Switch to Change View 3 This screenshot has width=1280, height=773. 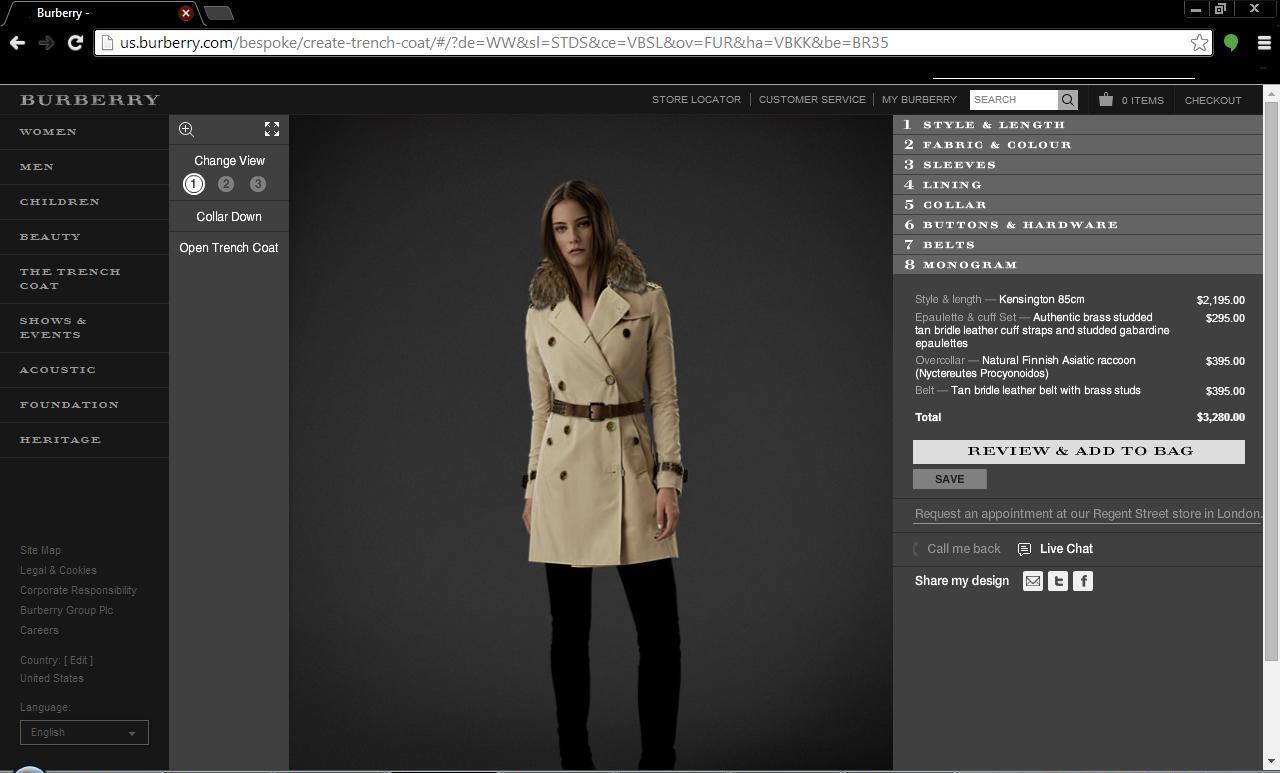click(258, 183)
